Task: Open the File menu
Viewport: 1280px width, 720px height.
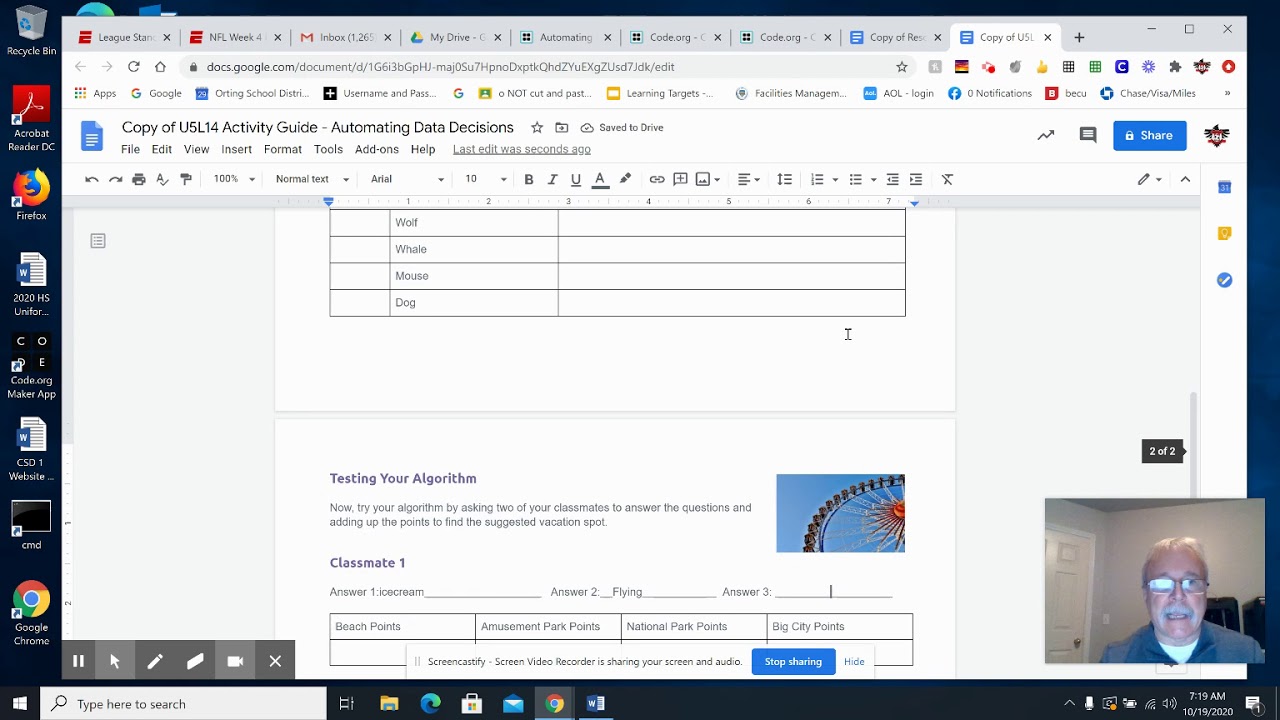Action: point(130,149)
